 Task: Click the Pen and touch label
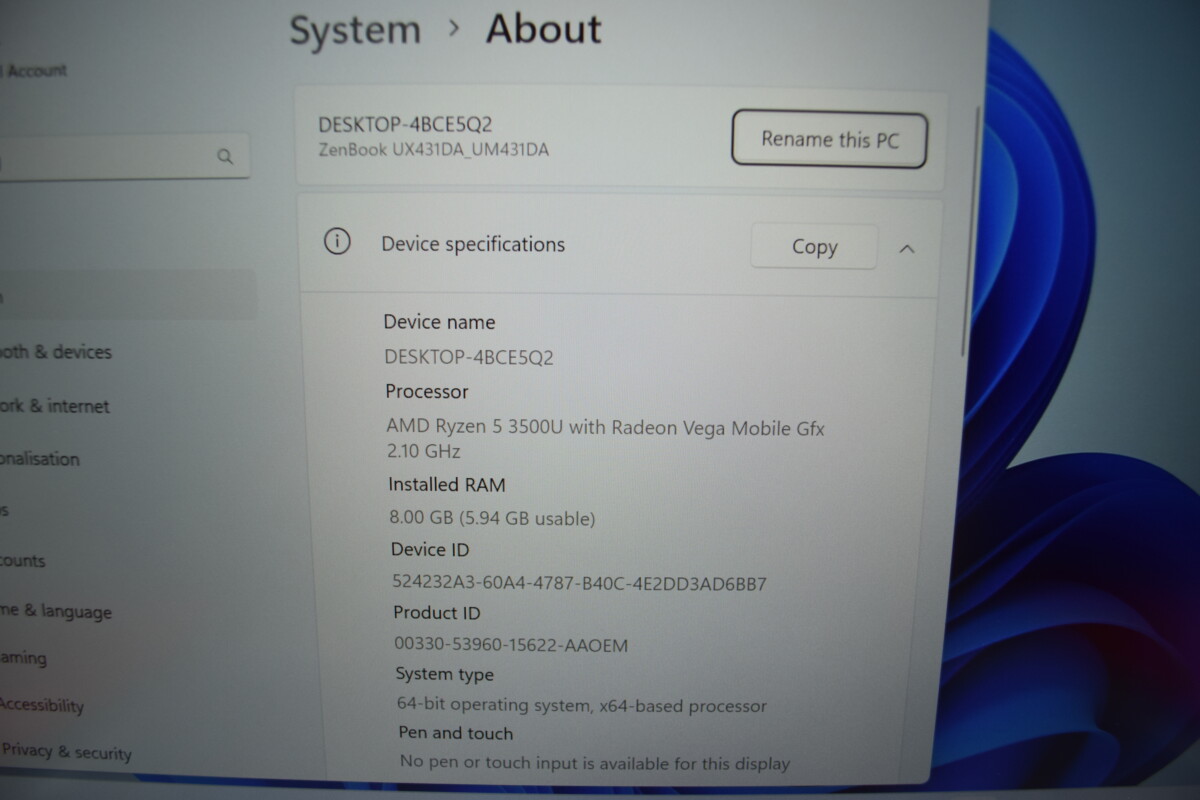click(x=456, y=733)
